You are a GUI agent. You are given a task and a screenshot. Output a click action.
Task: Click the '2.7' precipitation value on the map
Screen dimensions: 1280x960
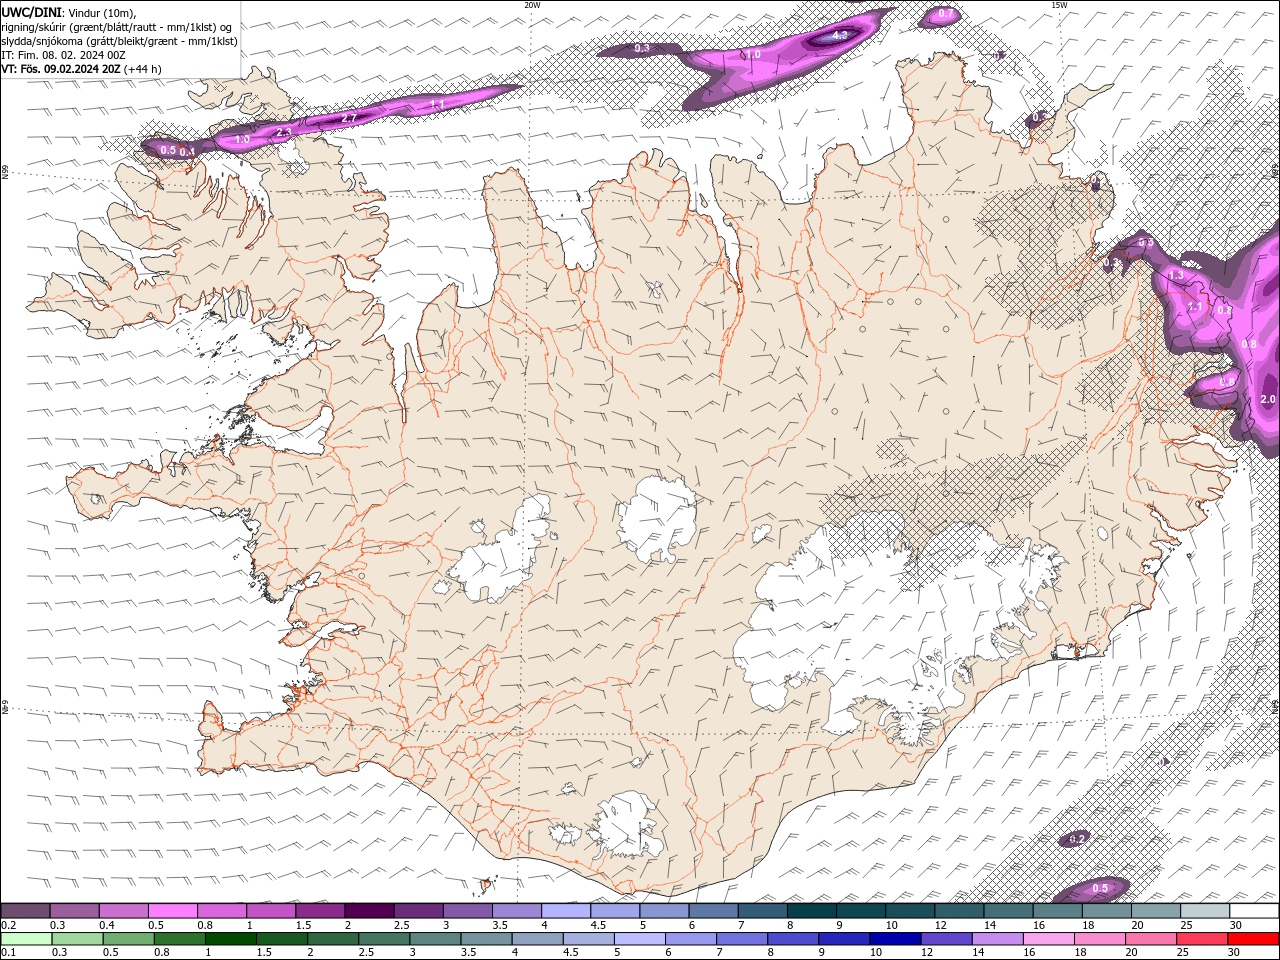point(349,118)
